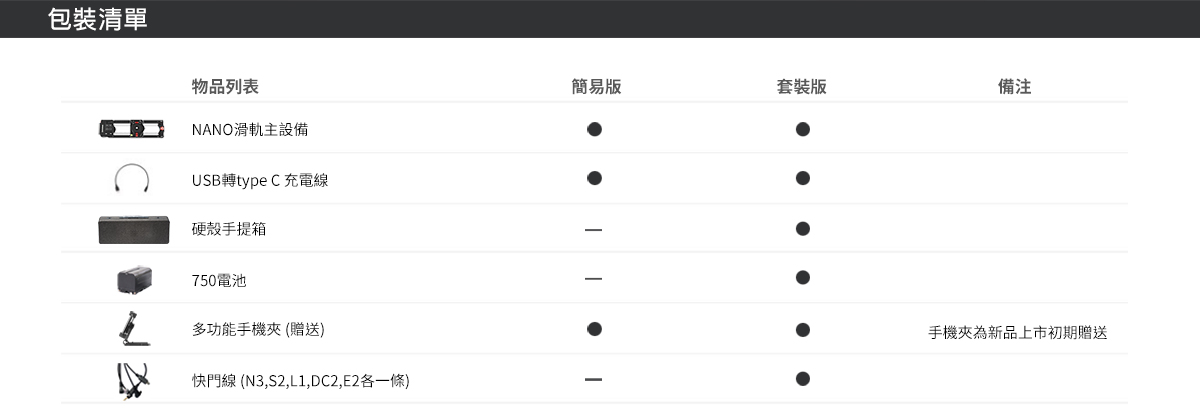This screenshot has width=1200, height=414.
Task: Click the 套裝版 dot for 750電池
Action: pyautogui.click(x=803, y=277)
